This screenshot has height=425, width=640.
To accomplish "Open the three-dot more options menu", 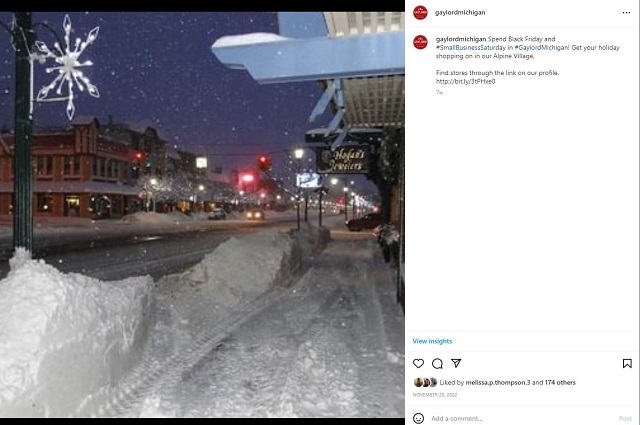I will click(626, 13).
